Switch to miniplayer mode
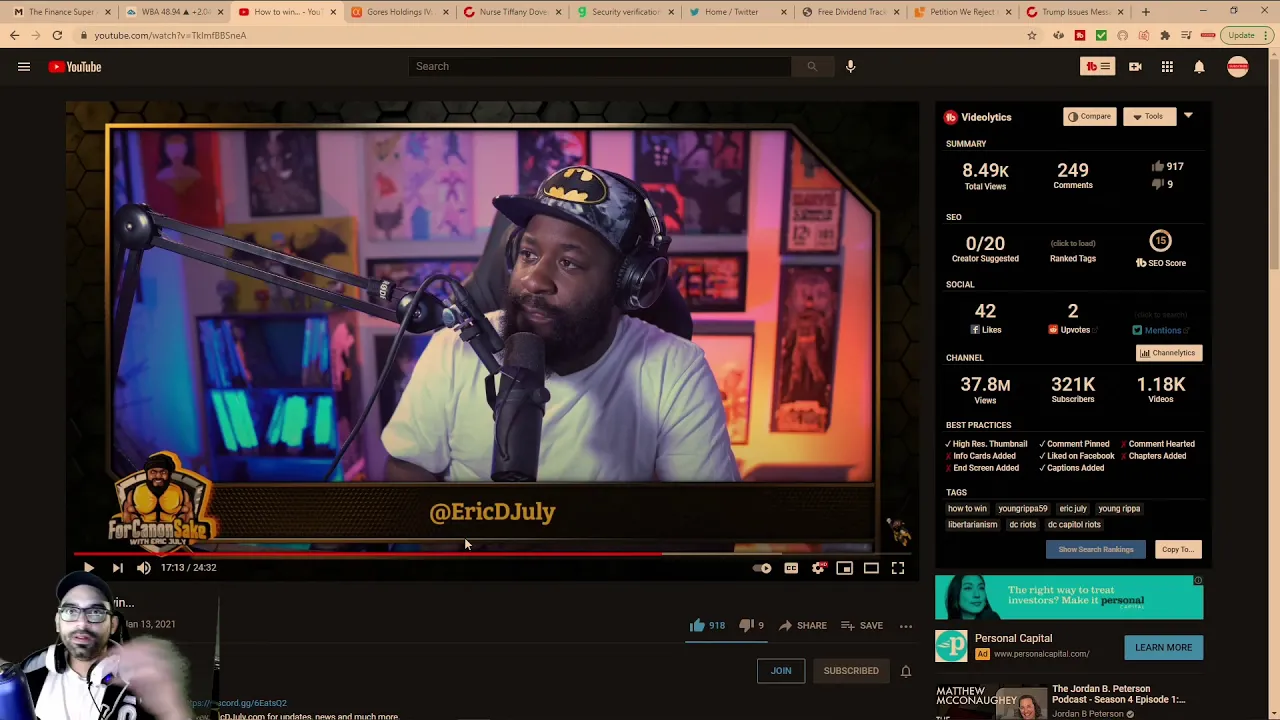 pyautogui.click(x=844, y=568)
